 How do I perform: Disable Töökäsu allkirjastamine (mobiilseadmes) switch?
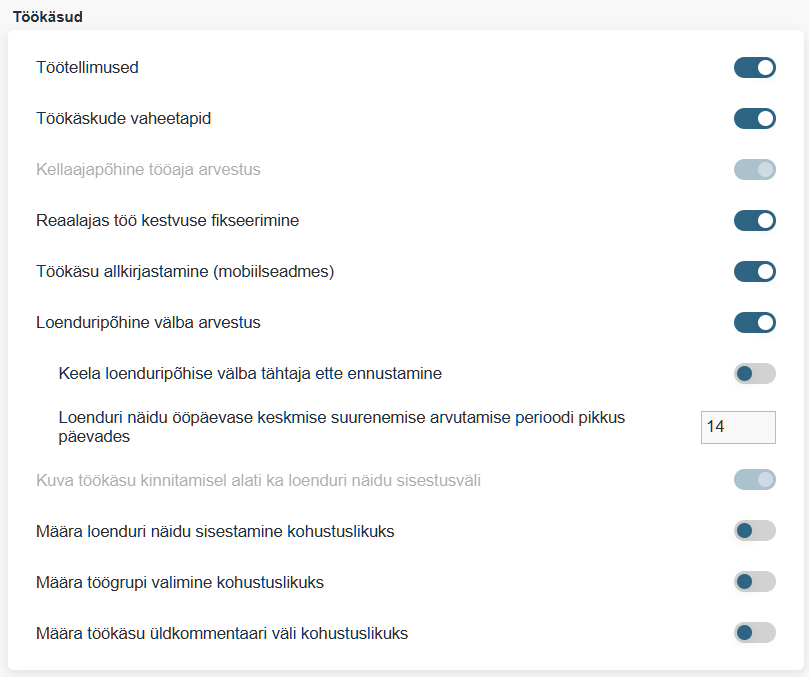pos(754,271)
